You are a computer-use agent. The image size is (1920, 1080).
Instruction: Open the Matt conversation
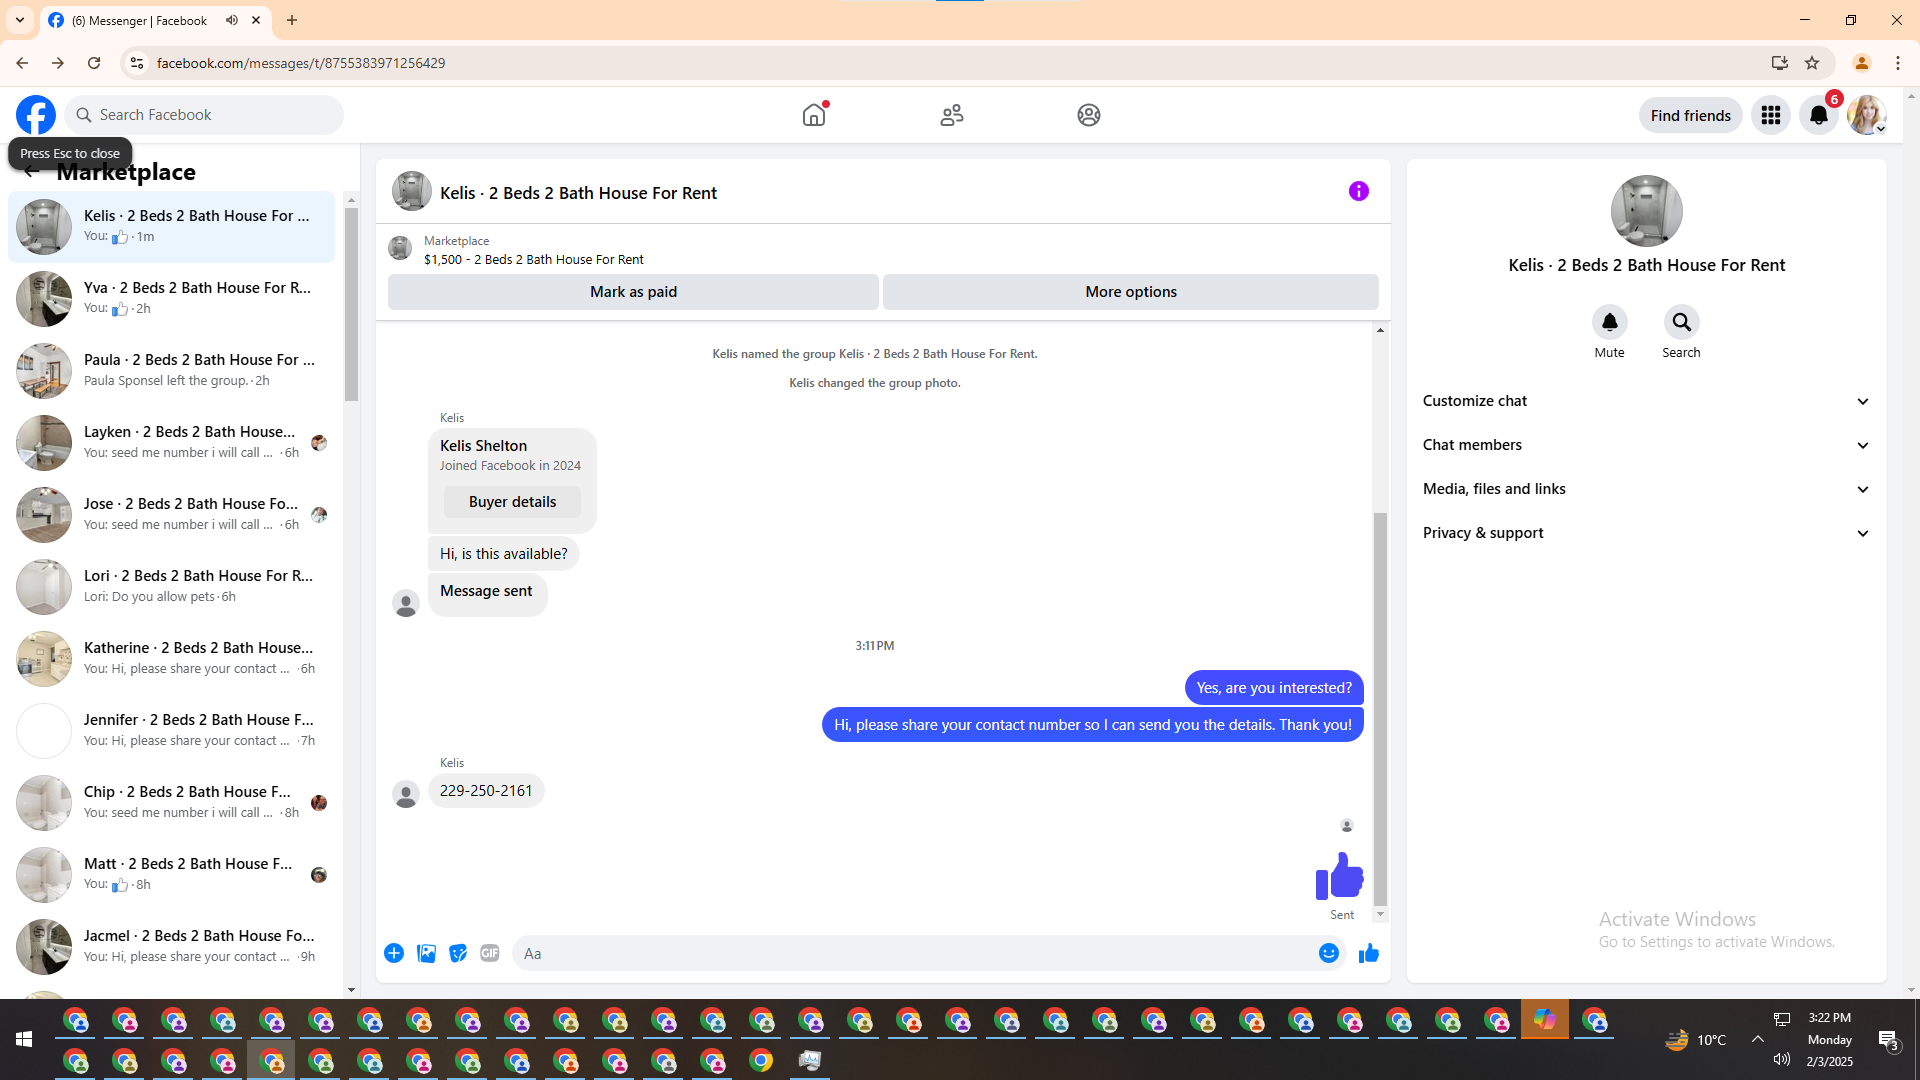(171, 874)
